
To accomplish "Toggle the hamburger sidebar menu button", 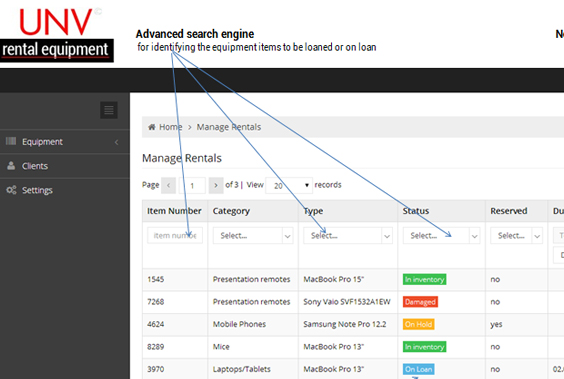I will tap(109, 110).
